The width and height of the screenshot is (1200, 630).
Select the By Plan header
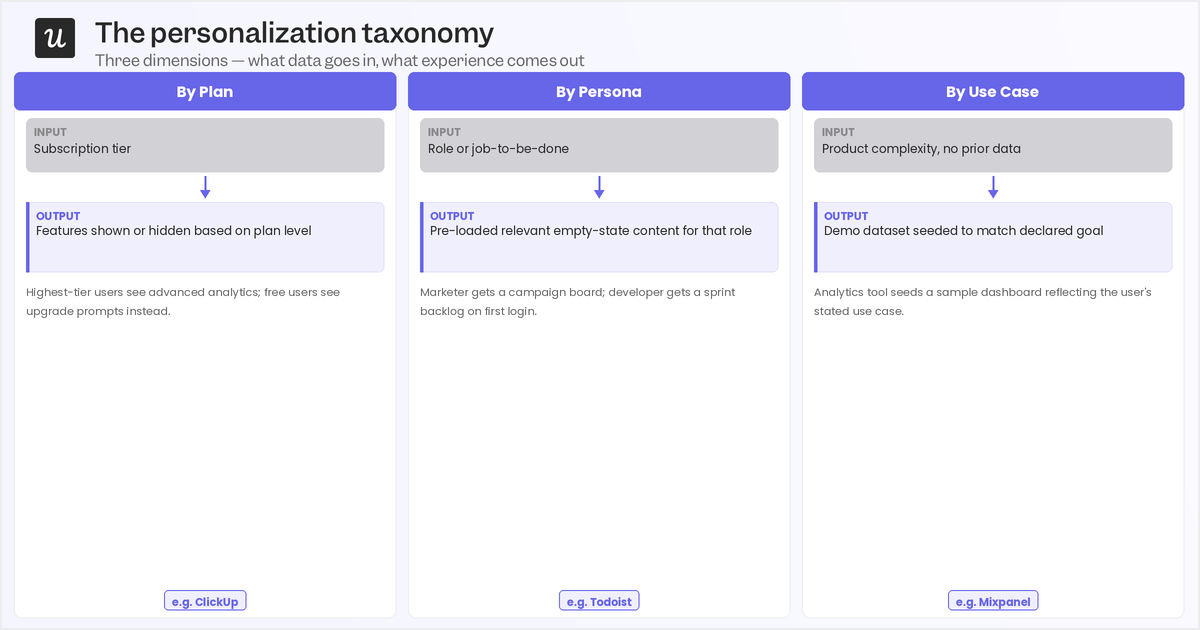(205, 91)
